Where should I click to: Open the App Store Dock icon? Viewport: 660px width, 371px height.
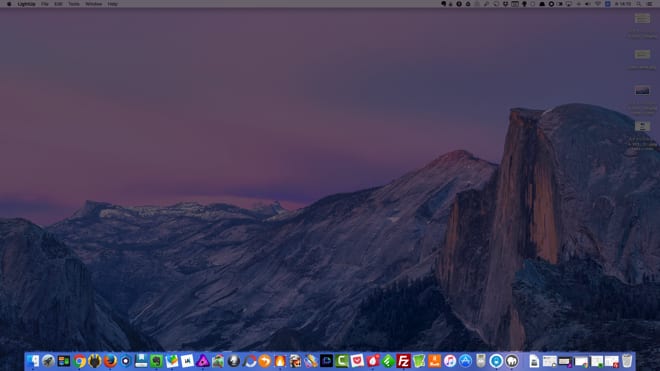tap(466, 361)
